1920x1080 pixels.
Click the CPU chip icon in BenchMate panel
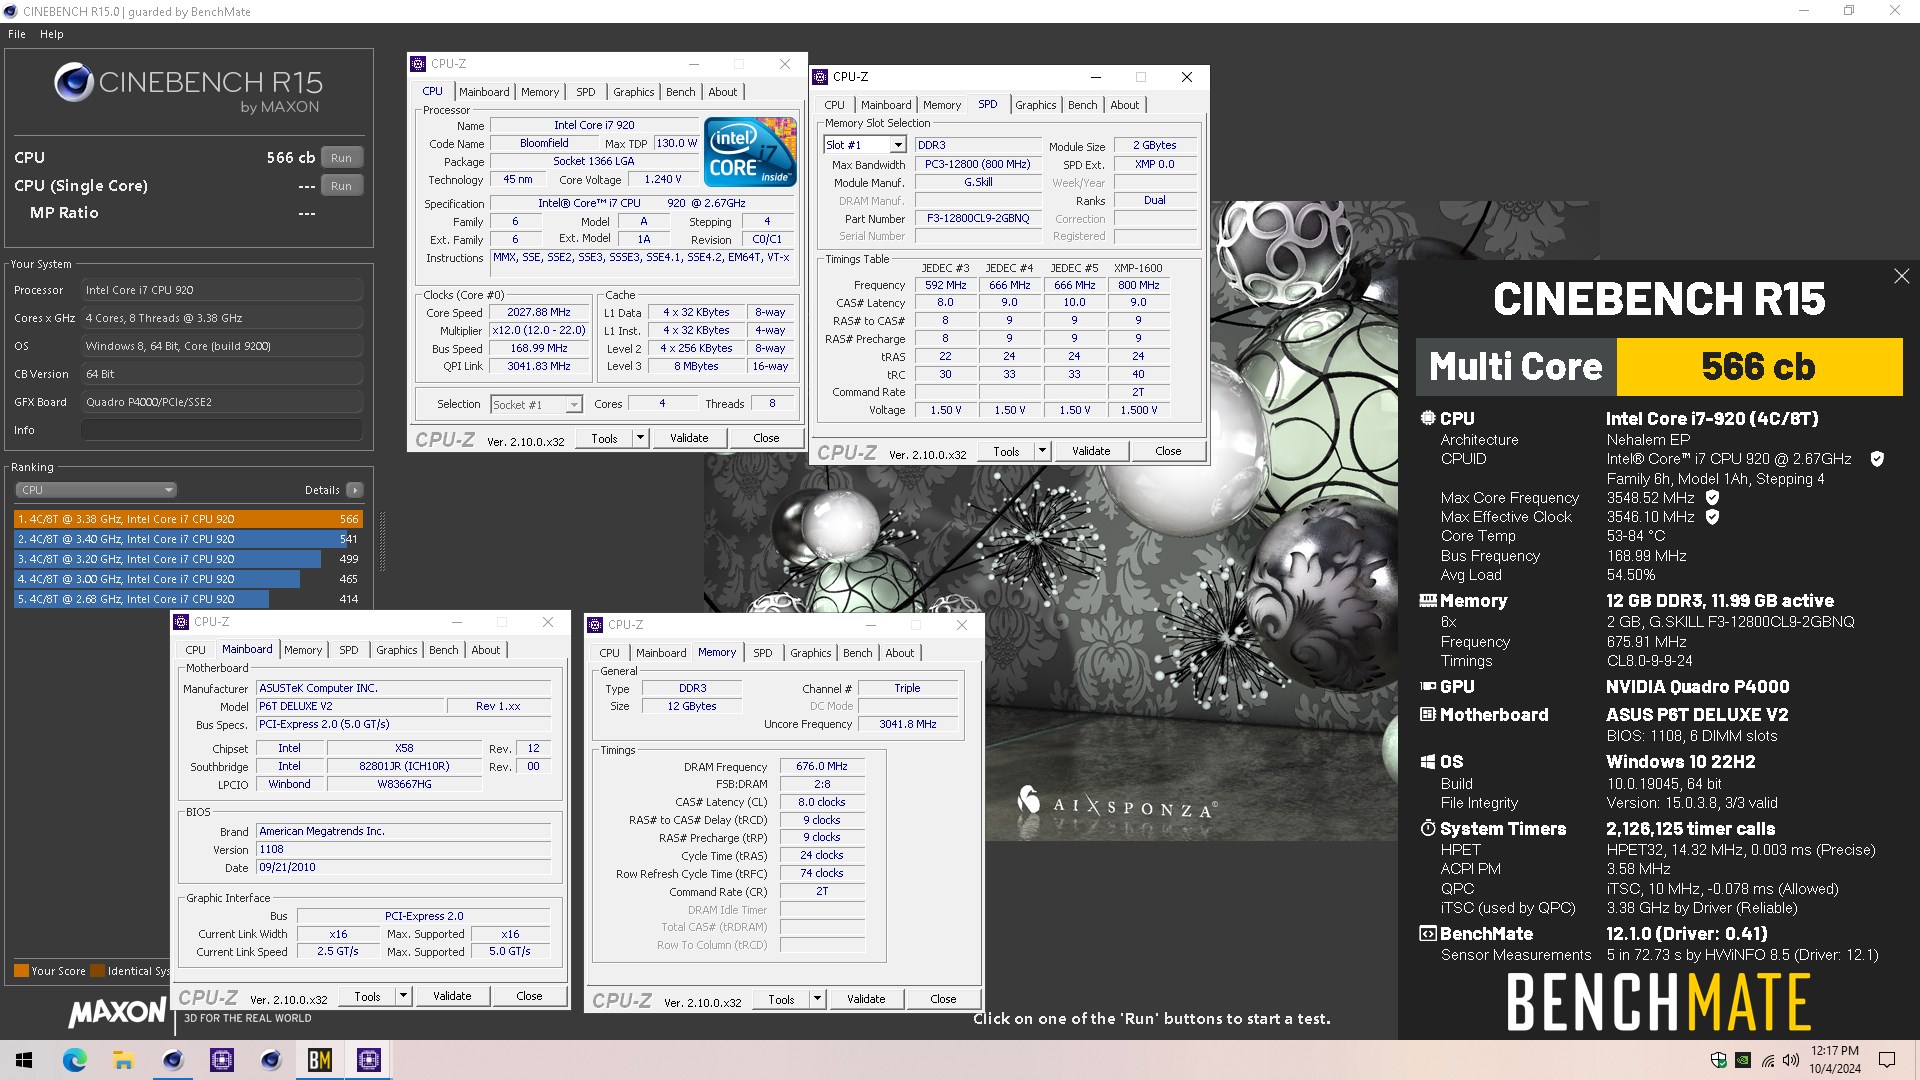[x=1428, y=418]
